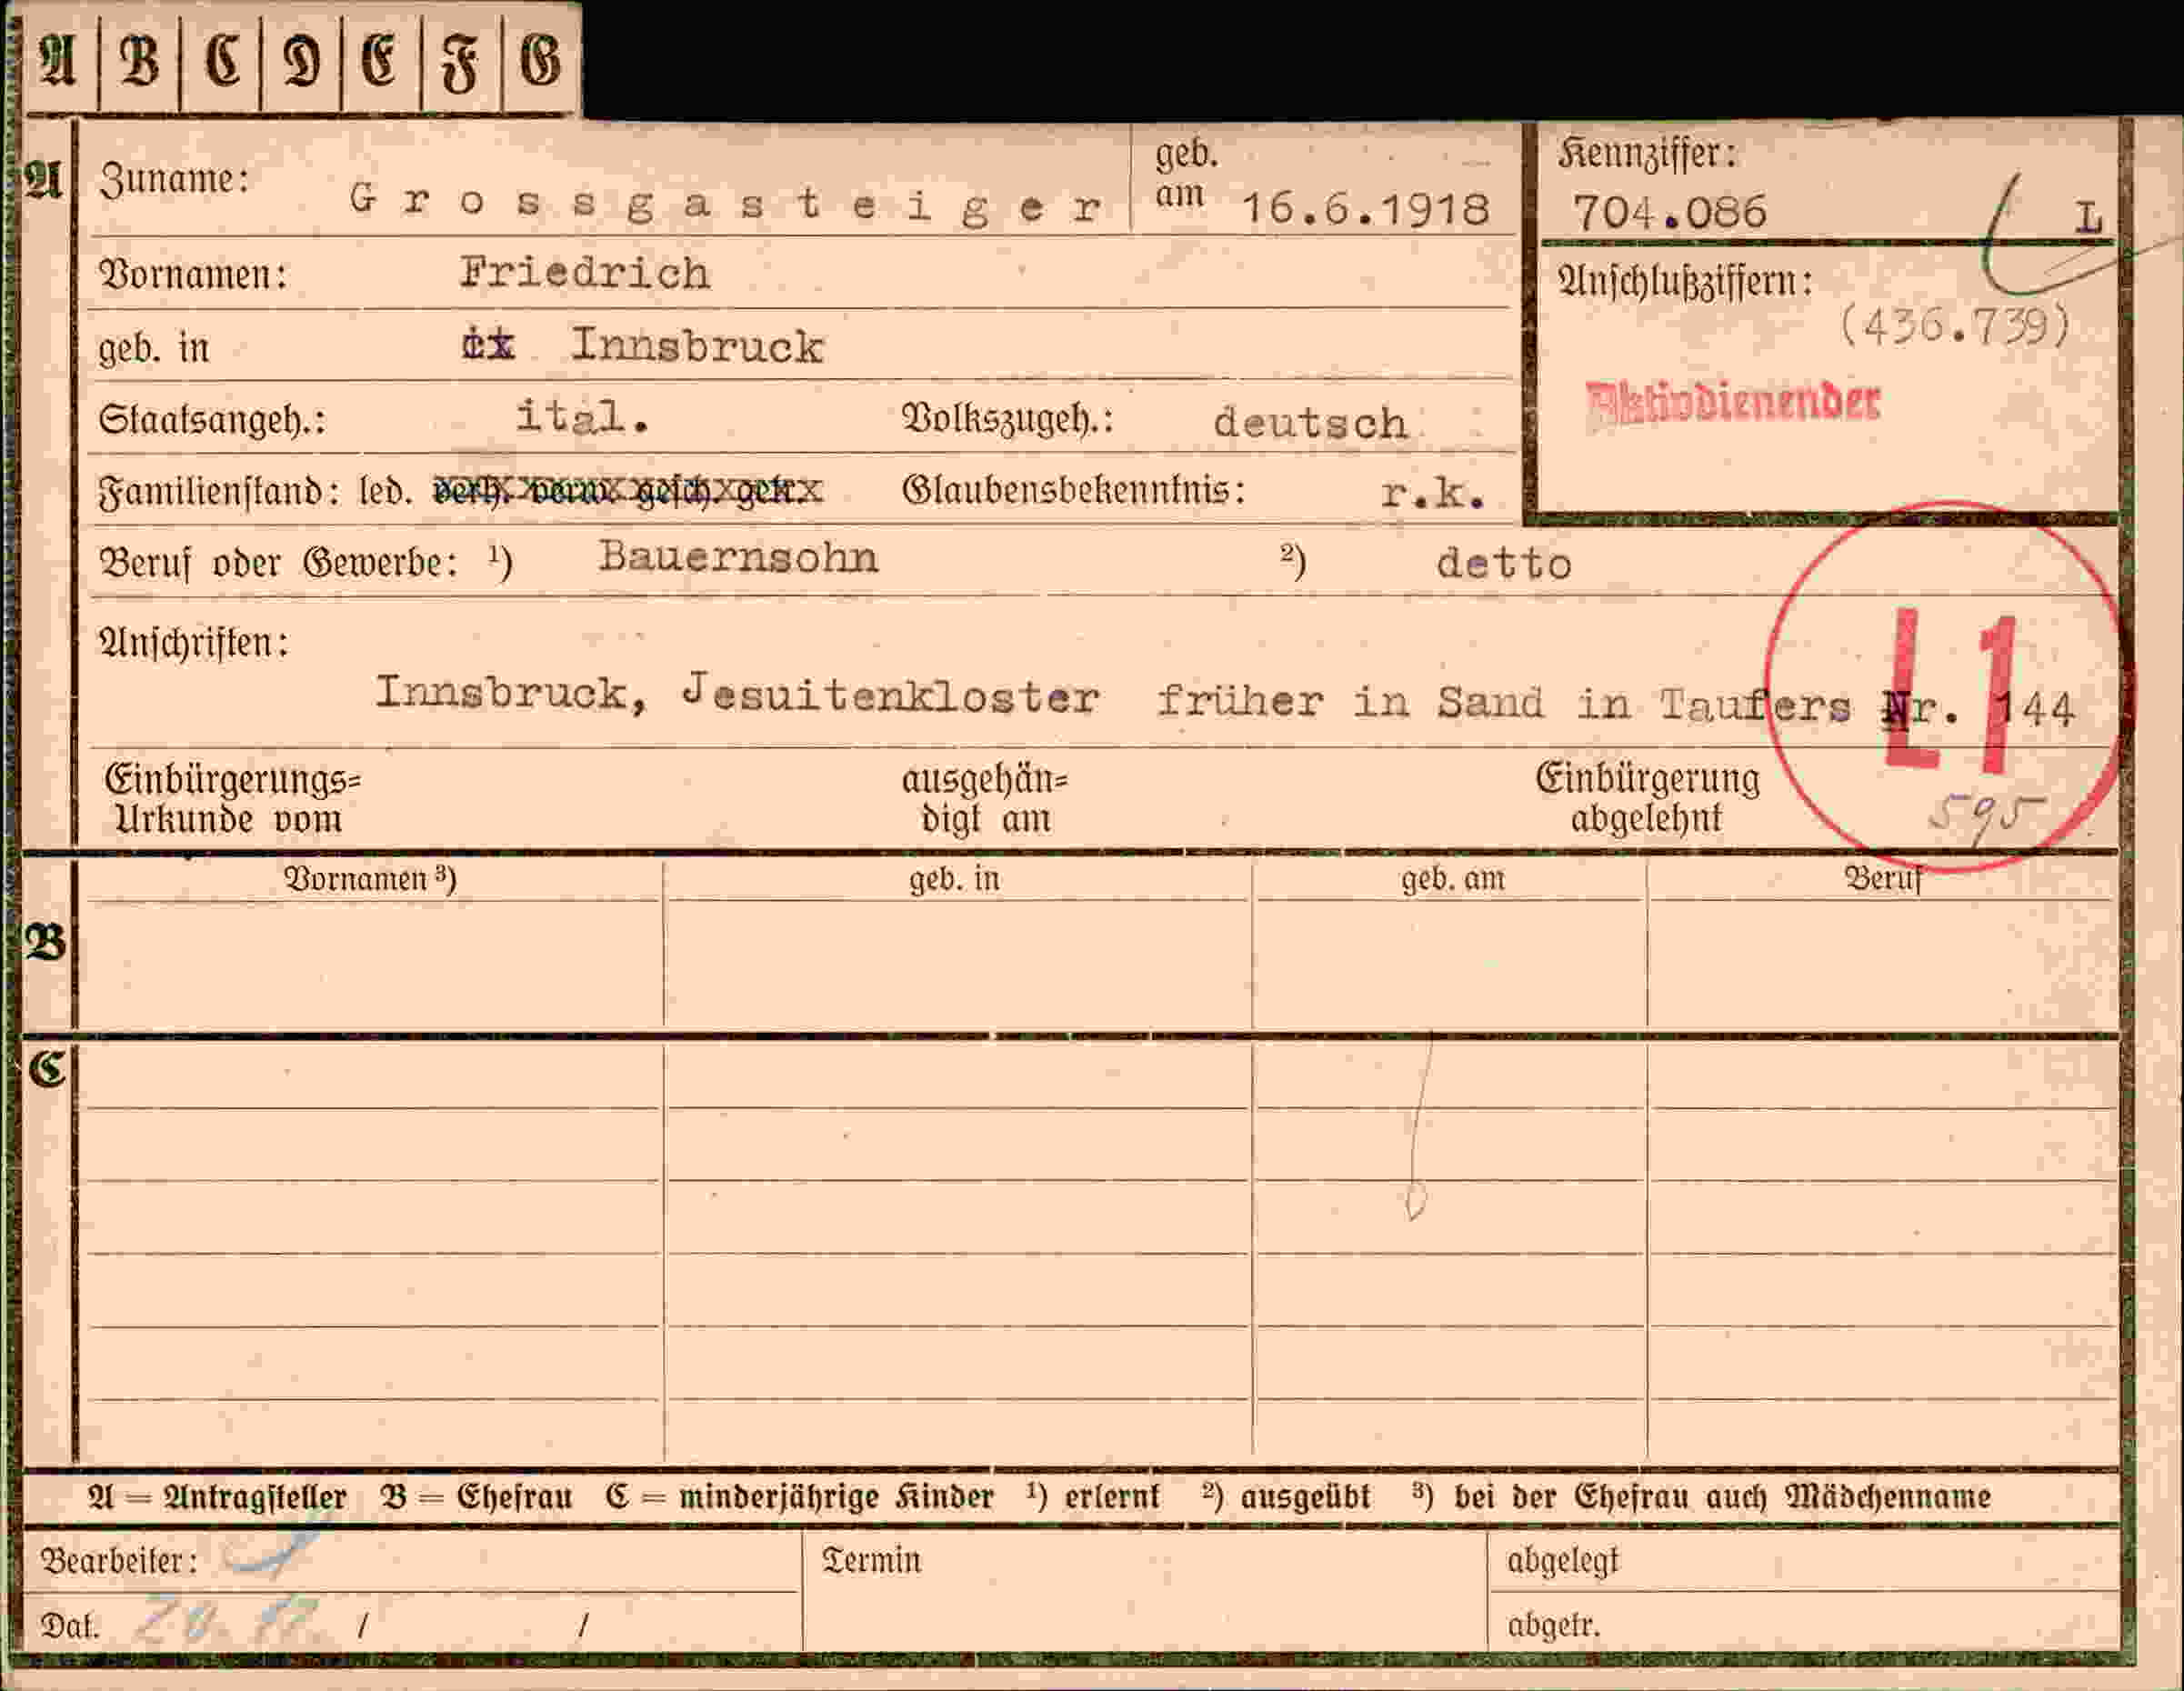Click the geb. in column header
2184x1691 pixels.
pos(954,879)
